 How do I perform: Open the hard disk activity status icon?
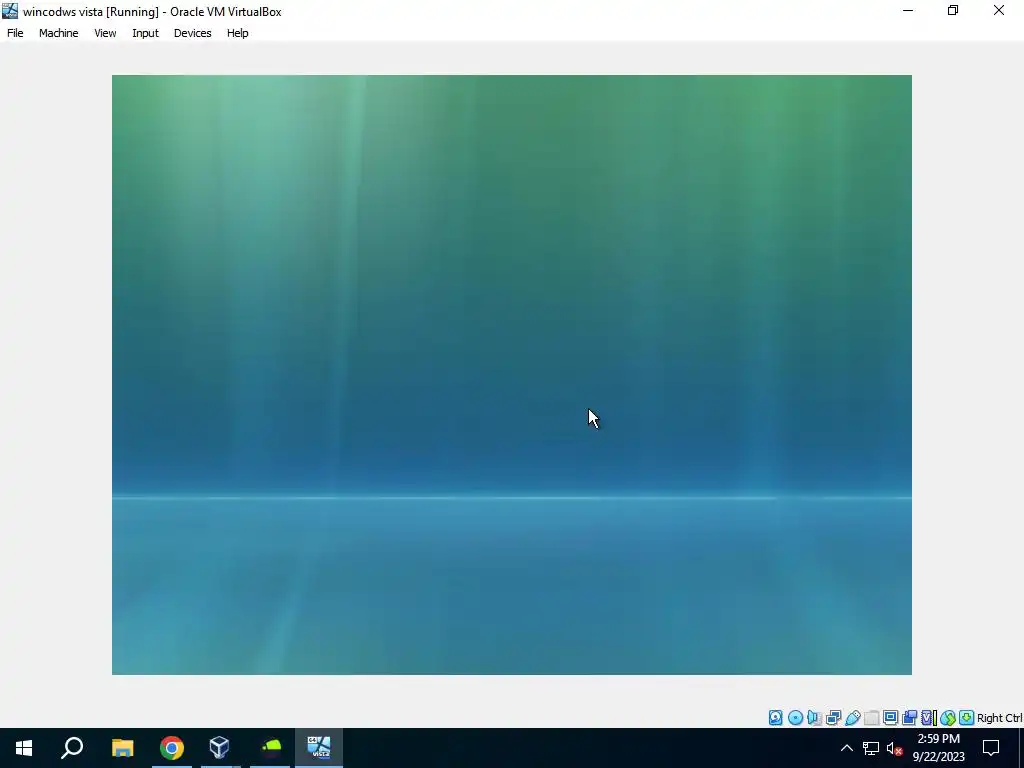pos(775,718)
